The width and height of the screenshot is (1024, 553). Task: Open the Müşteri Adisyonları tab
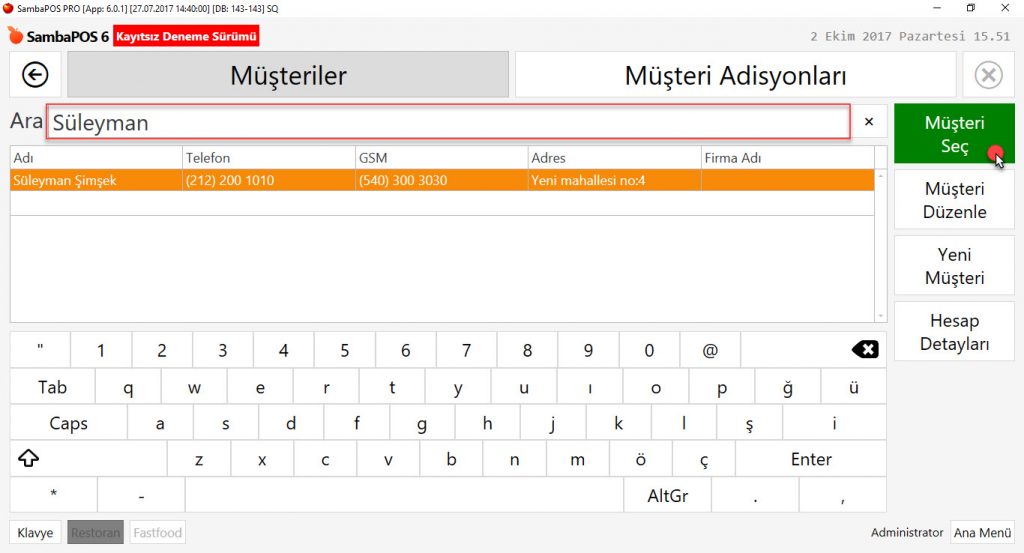[735, 75]
